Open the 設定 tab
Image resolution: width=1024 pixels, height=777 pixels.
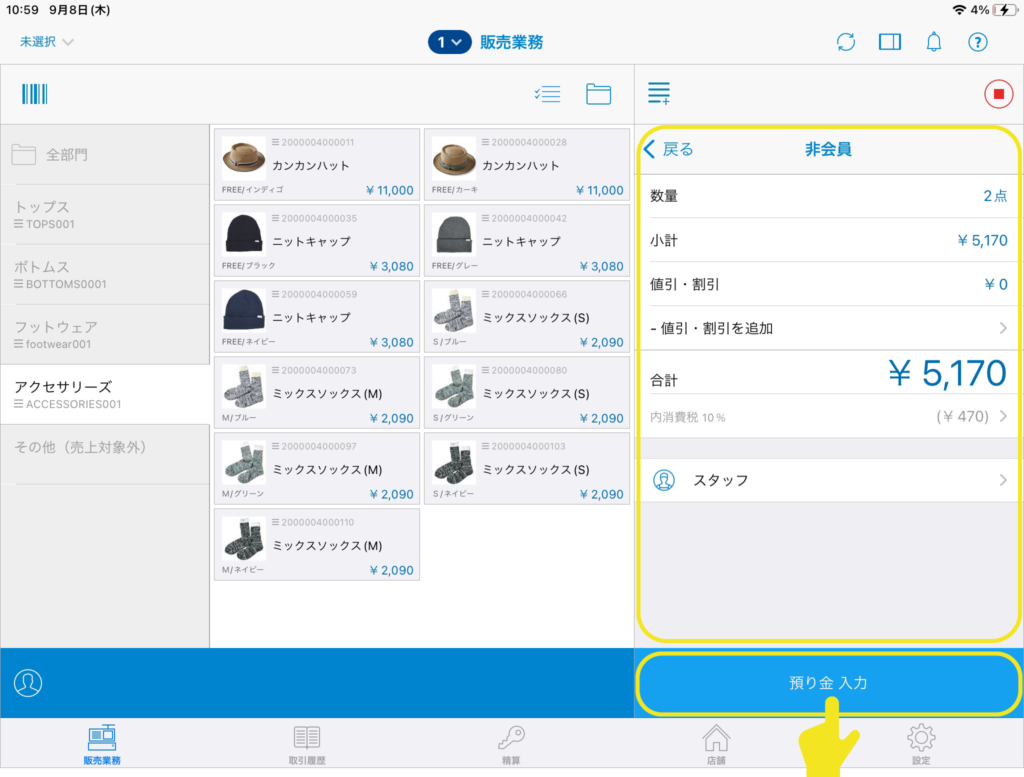pyautogui.click(x=921, y=744)
